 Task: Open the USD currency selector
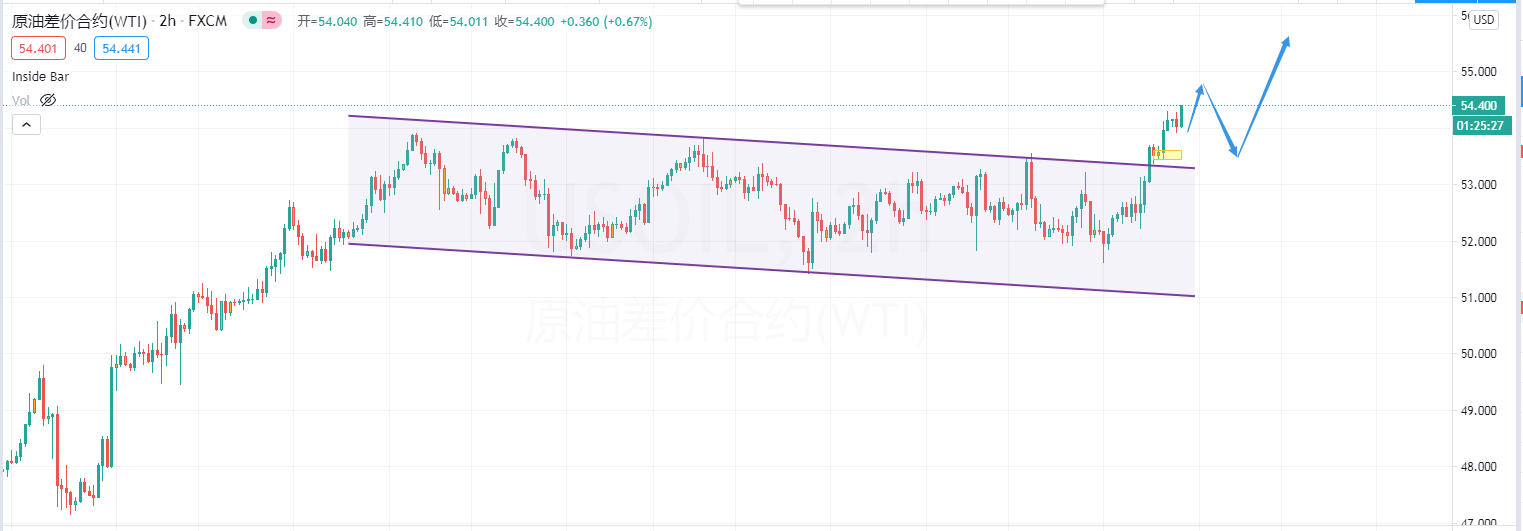(1484, 20)
